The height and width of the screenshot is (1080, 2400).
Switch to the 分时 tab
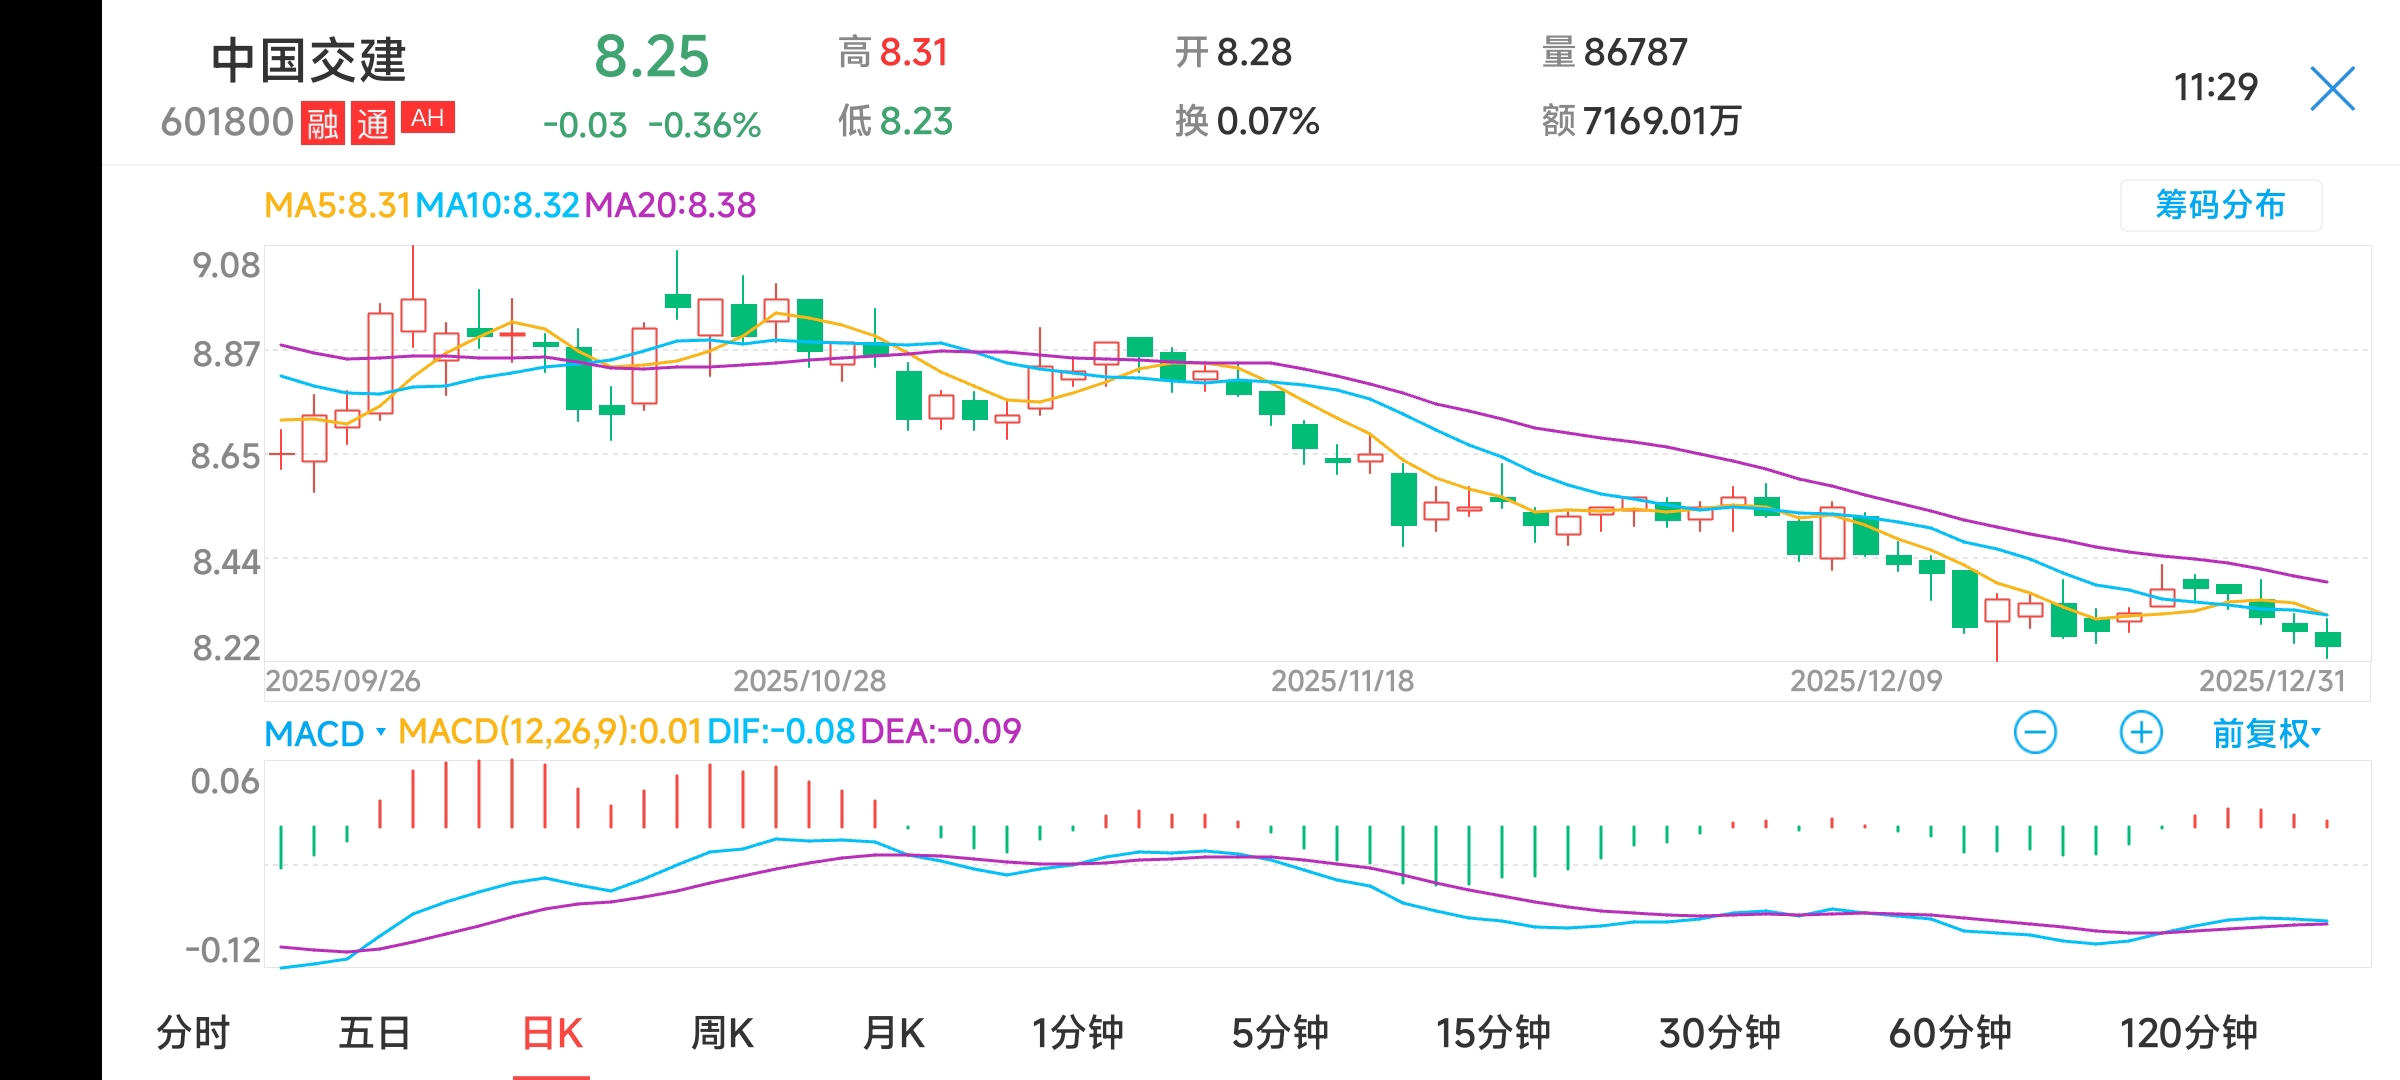pos(193,1032)
